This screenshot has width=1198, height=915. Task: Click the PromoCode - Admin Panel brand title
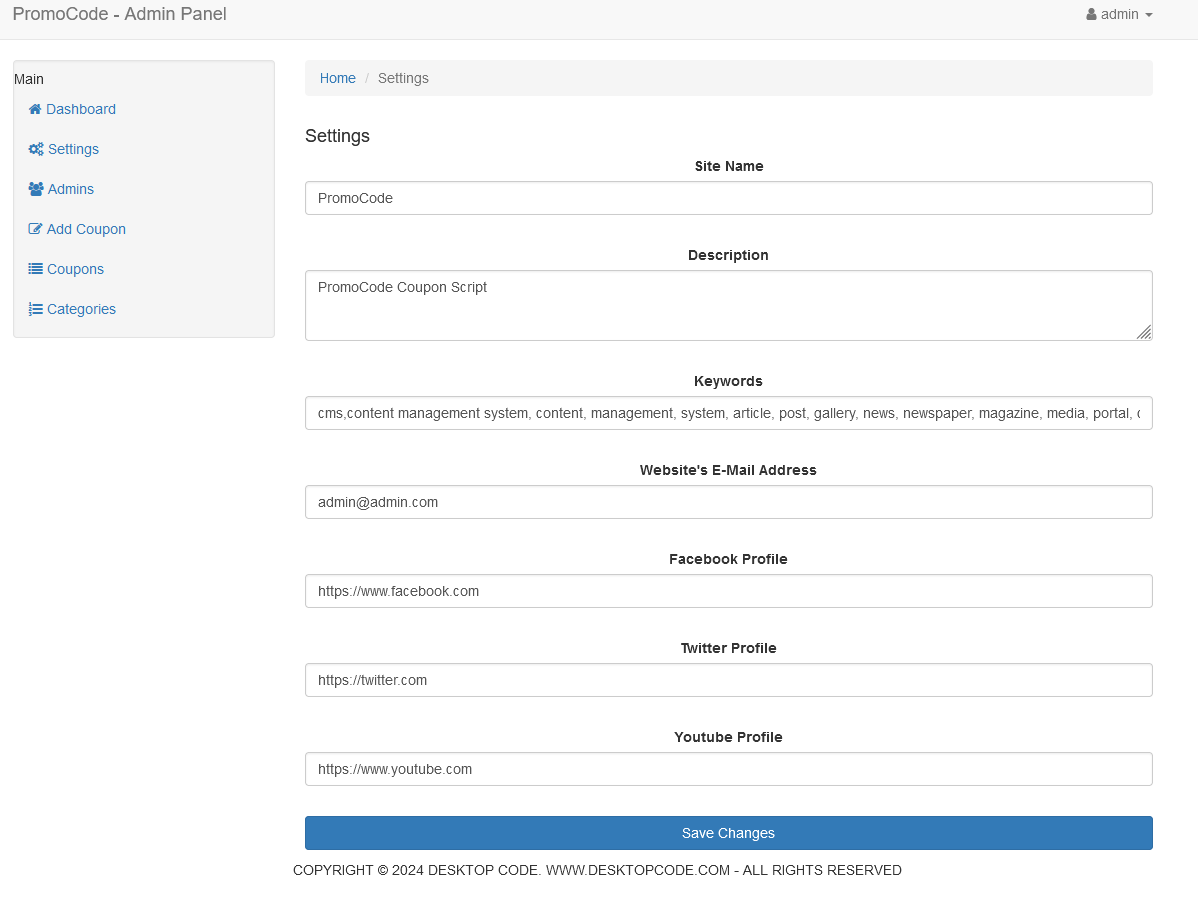120,14
